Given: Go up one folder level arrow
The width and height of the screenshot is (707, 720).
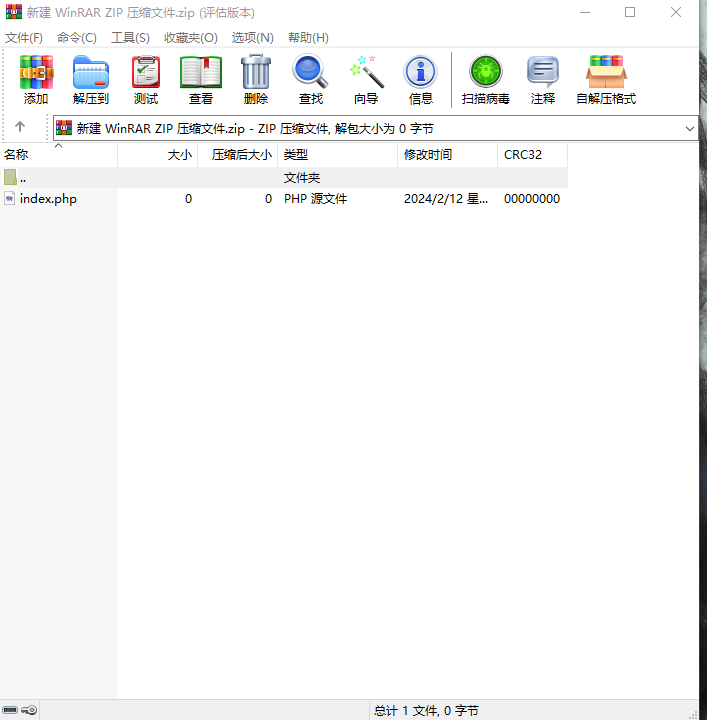Looking at the screenshot, I should pyautogui.click(x=20, y=126).
